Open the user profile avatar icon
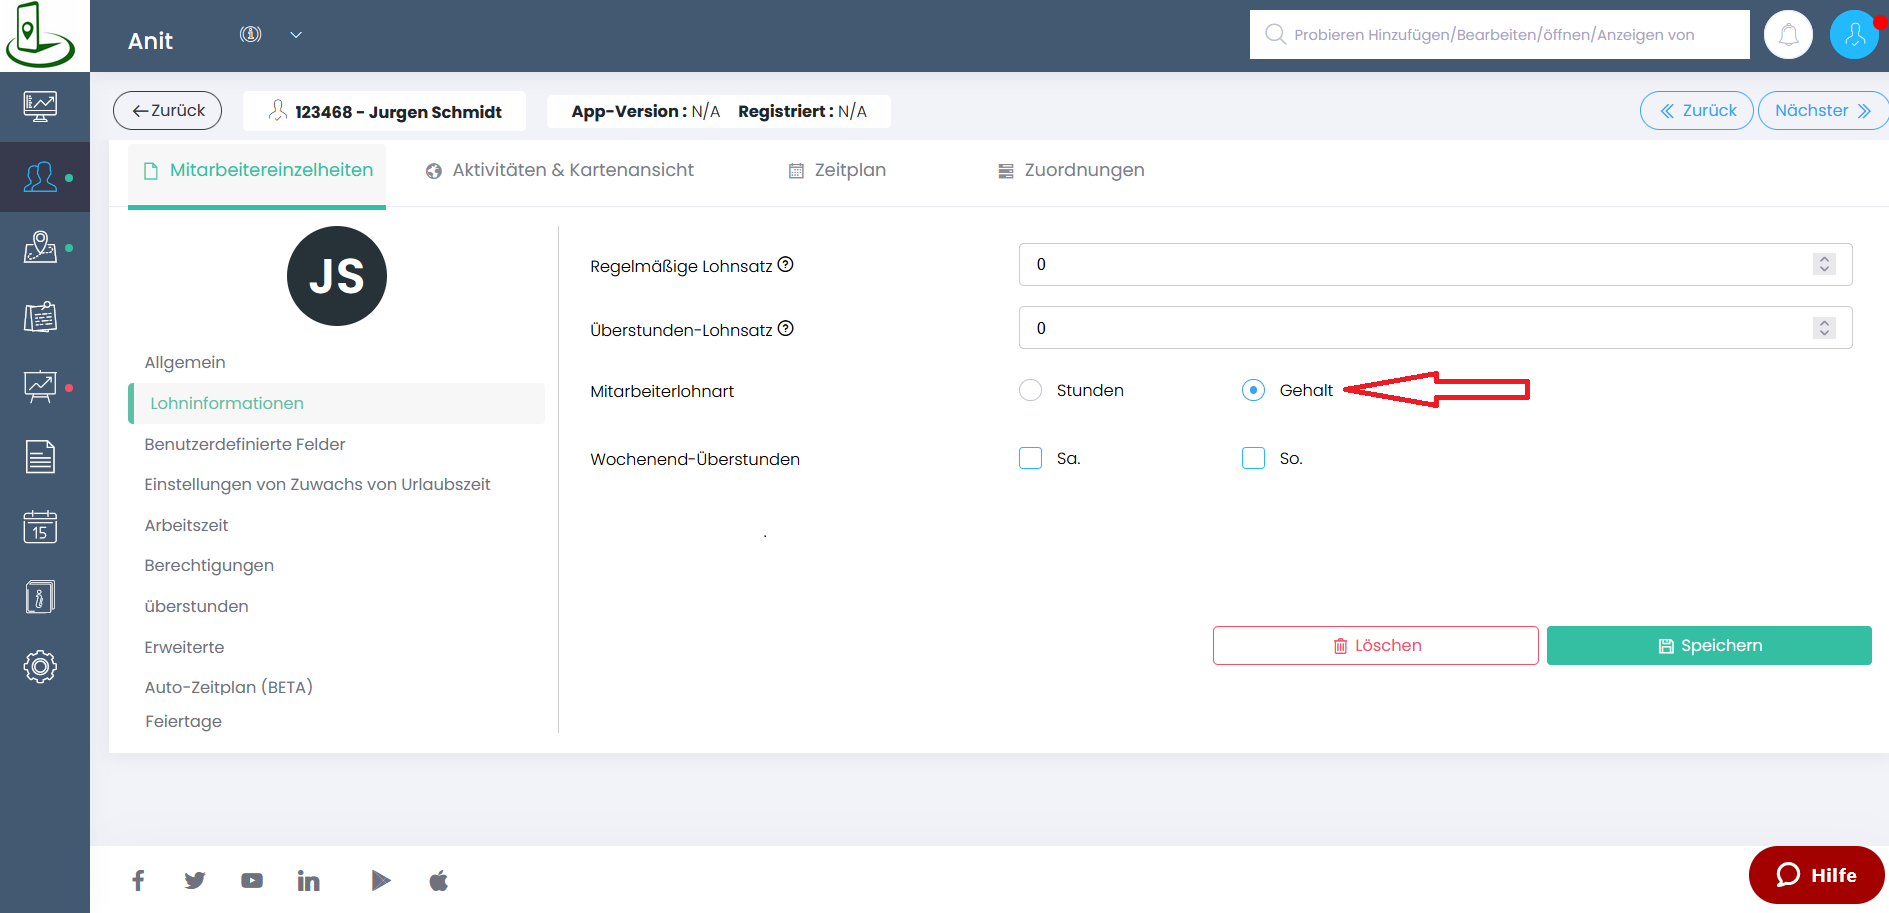 tap(1853, 35)
